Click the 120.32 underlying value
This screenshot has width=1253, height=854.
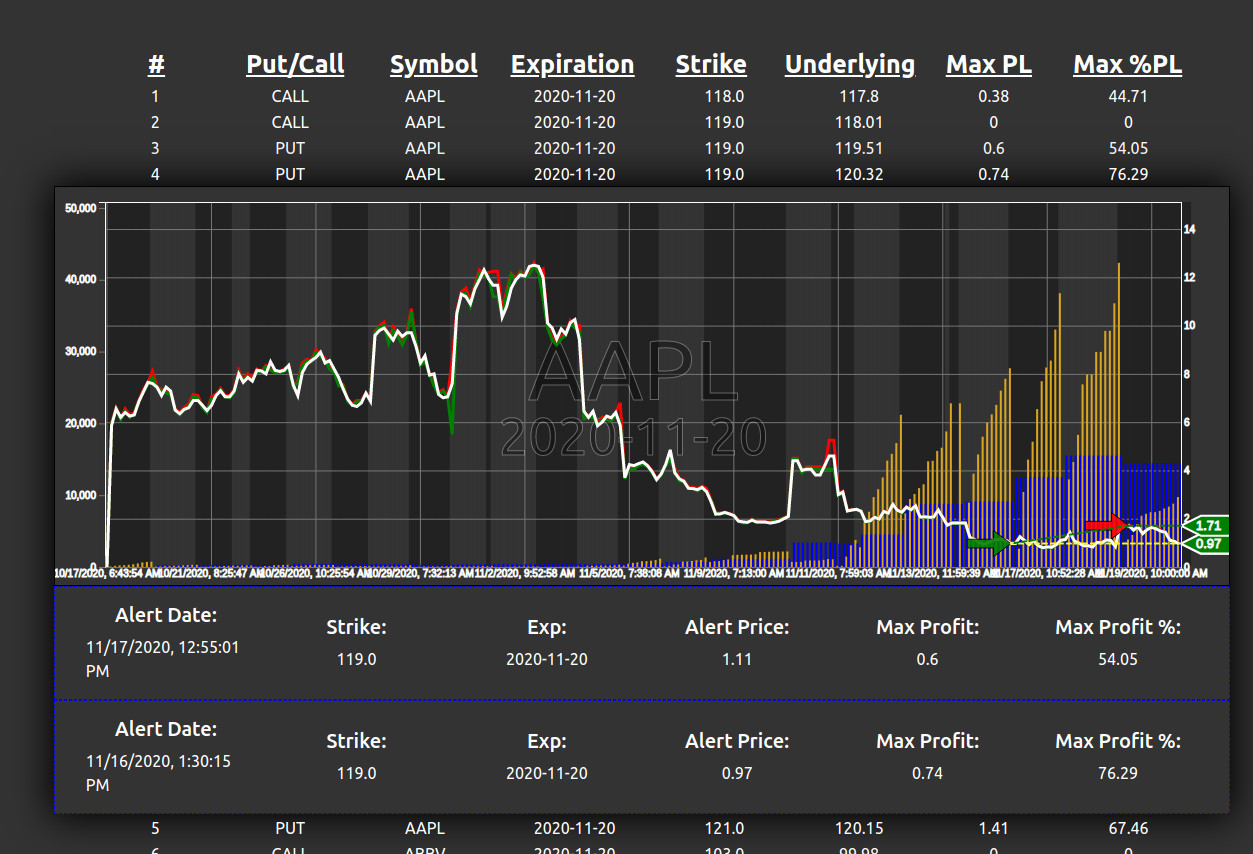pyautogui.click(x=860, y=174)
